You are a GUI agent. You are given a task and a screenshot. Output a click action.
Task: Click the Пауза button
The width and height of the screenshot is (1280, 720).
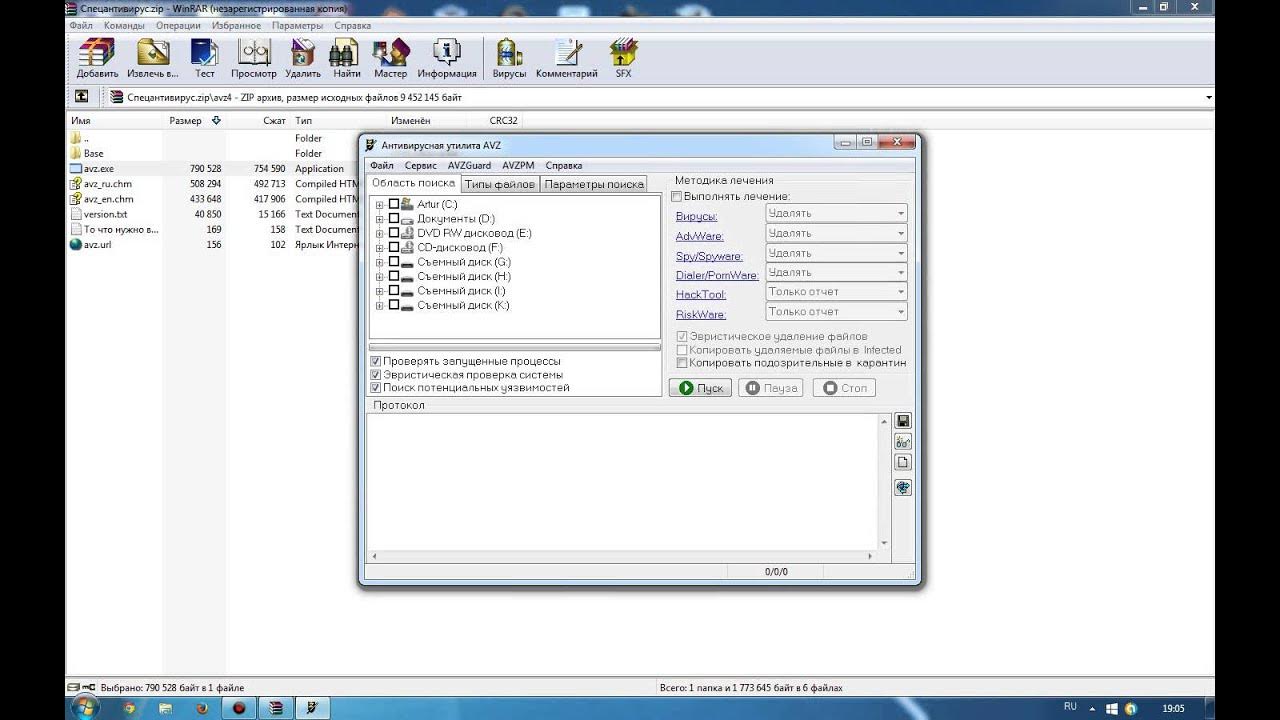click(770, 388)
